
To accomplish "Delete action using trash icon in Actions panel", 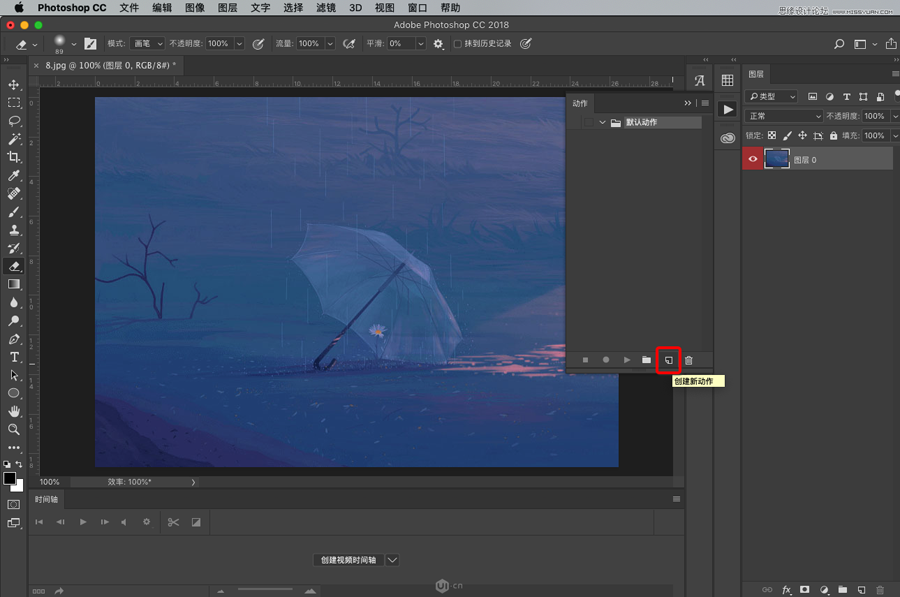I will [688, 360].
